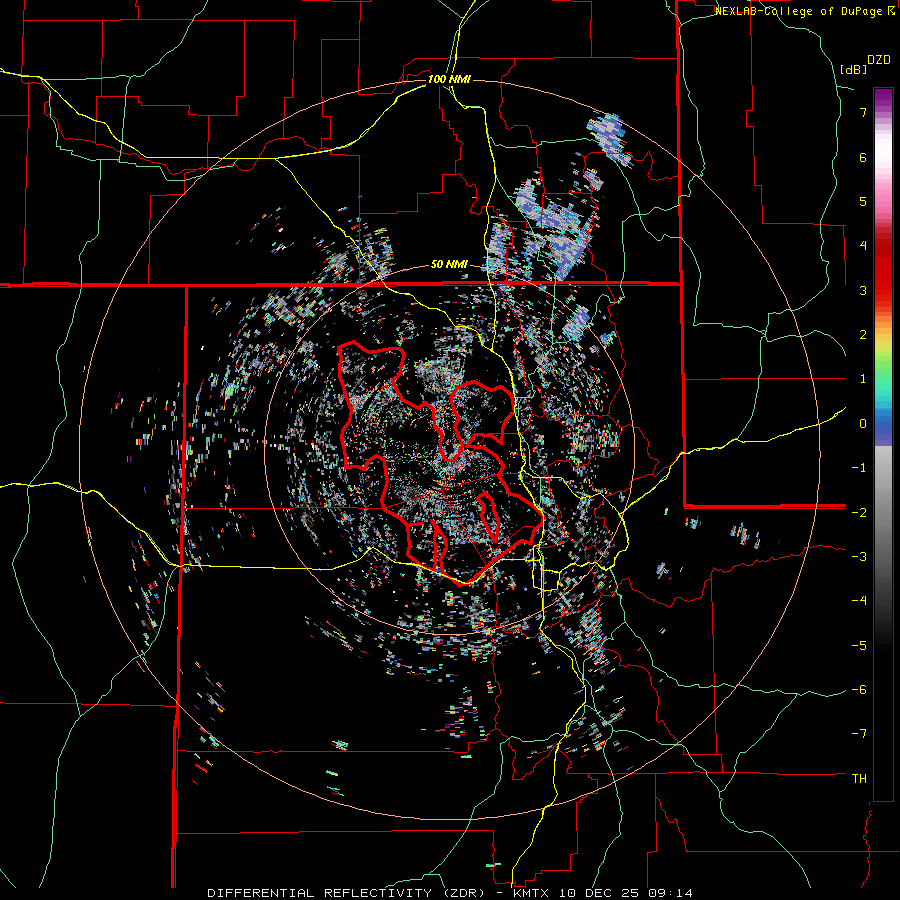Click the 4 value on the scale

pyautogui.click(x=863, y=246)
